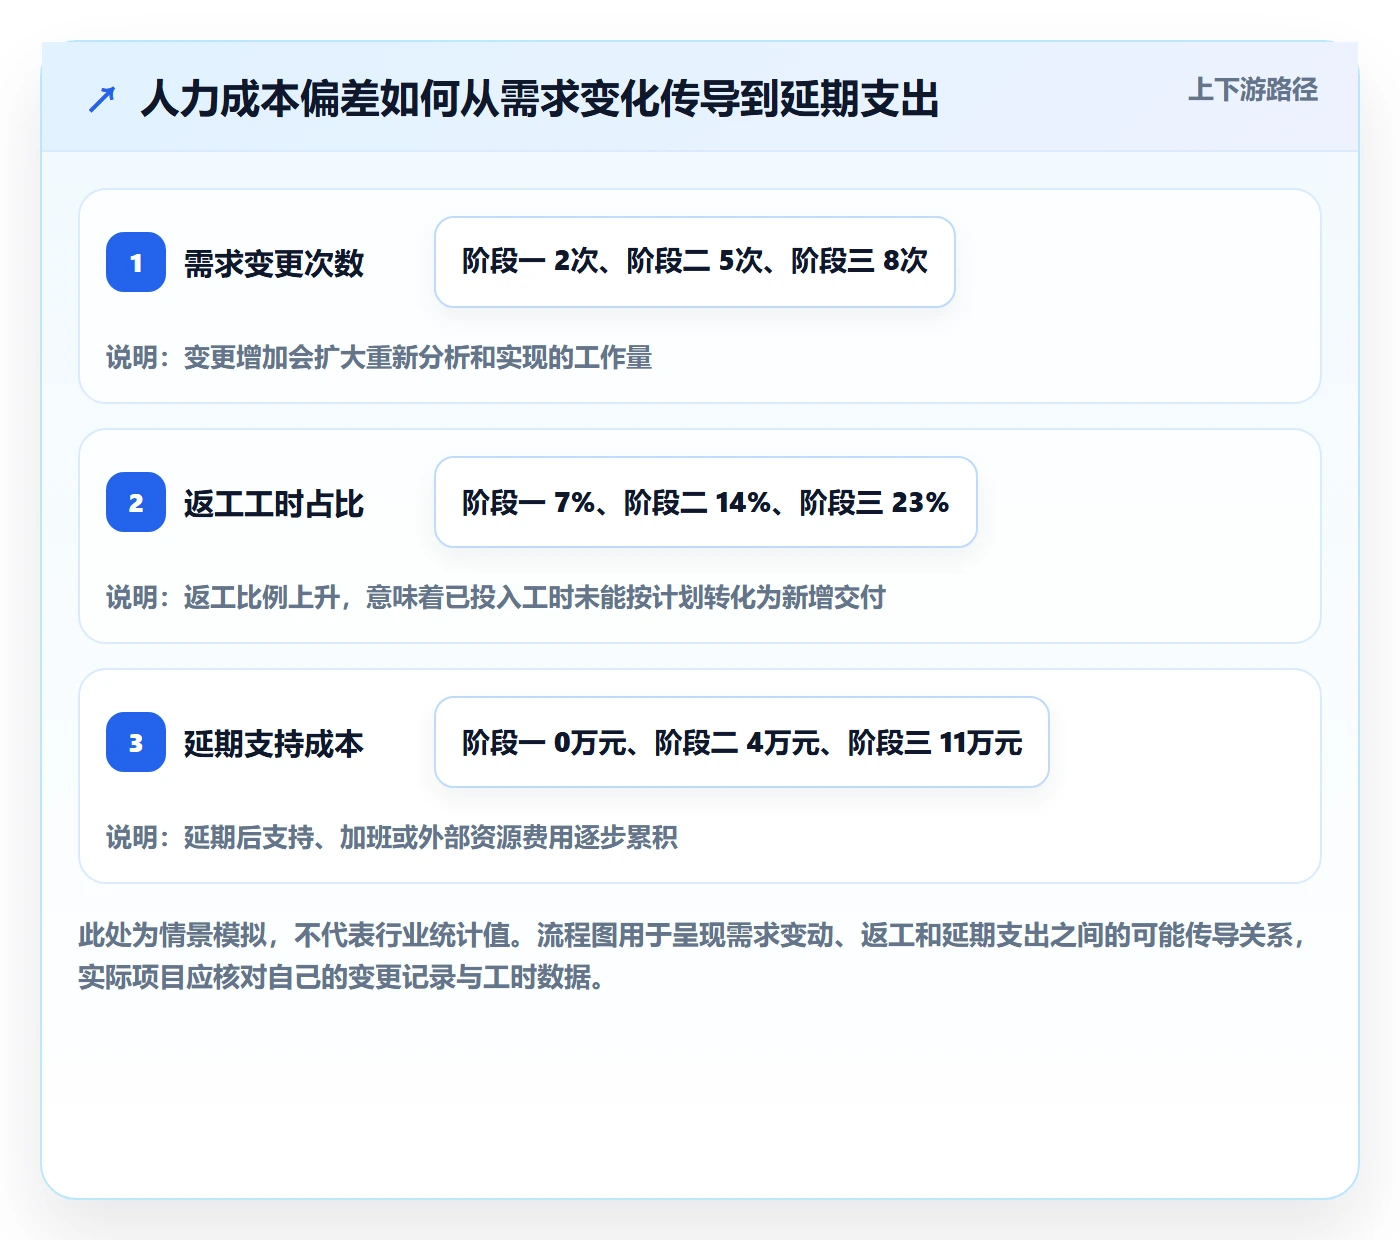Viewport: 1400px width, 1240px height.
Task: Click the value box 阶段一 2次、阶段二 5次、阶段三 8次
Action: (x=695, y=262)
